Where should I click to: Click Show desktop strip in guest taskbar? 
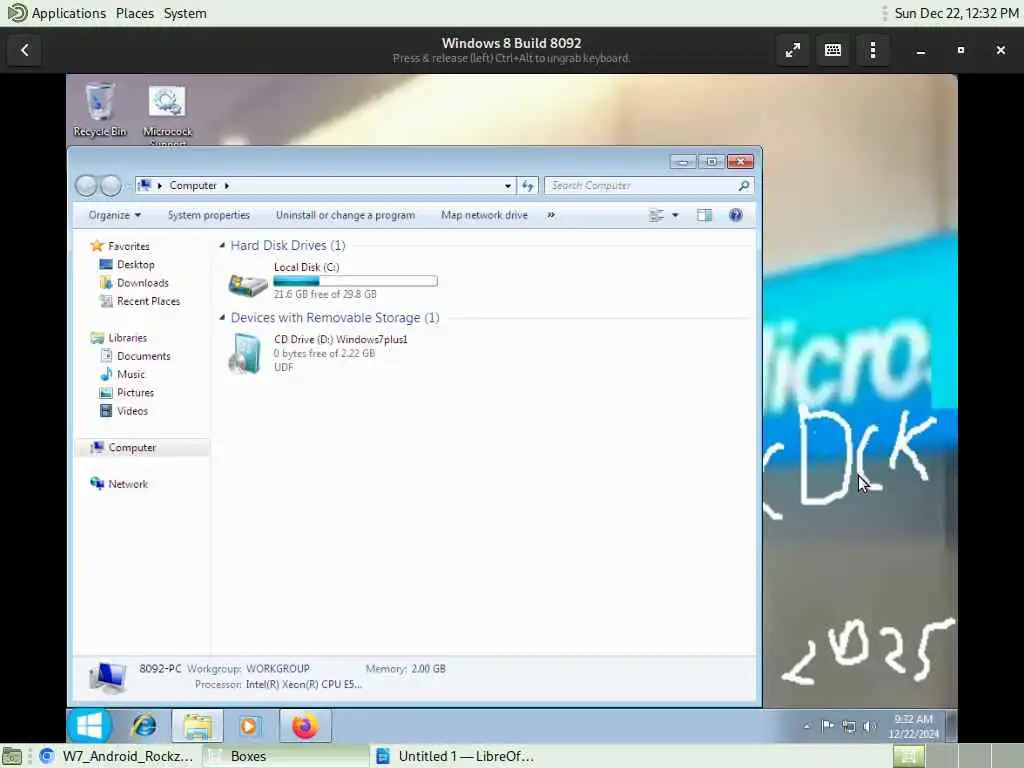coord(952,726)
